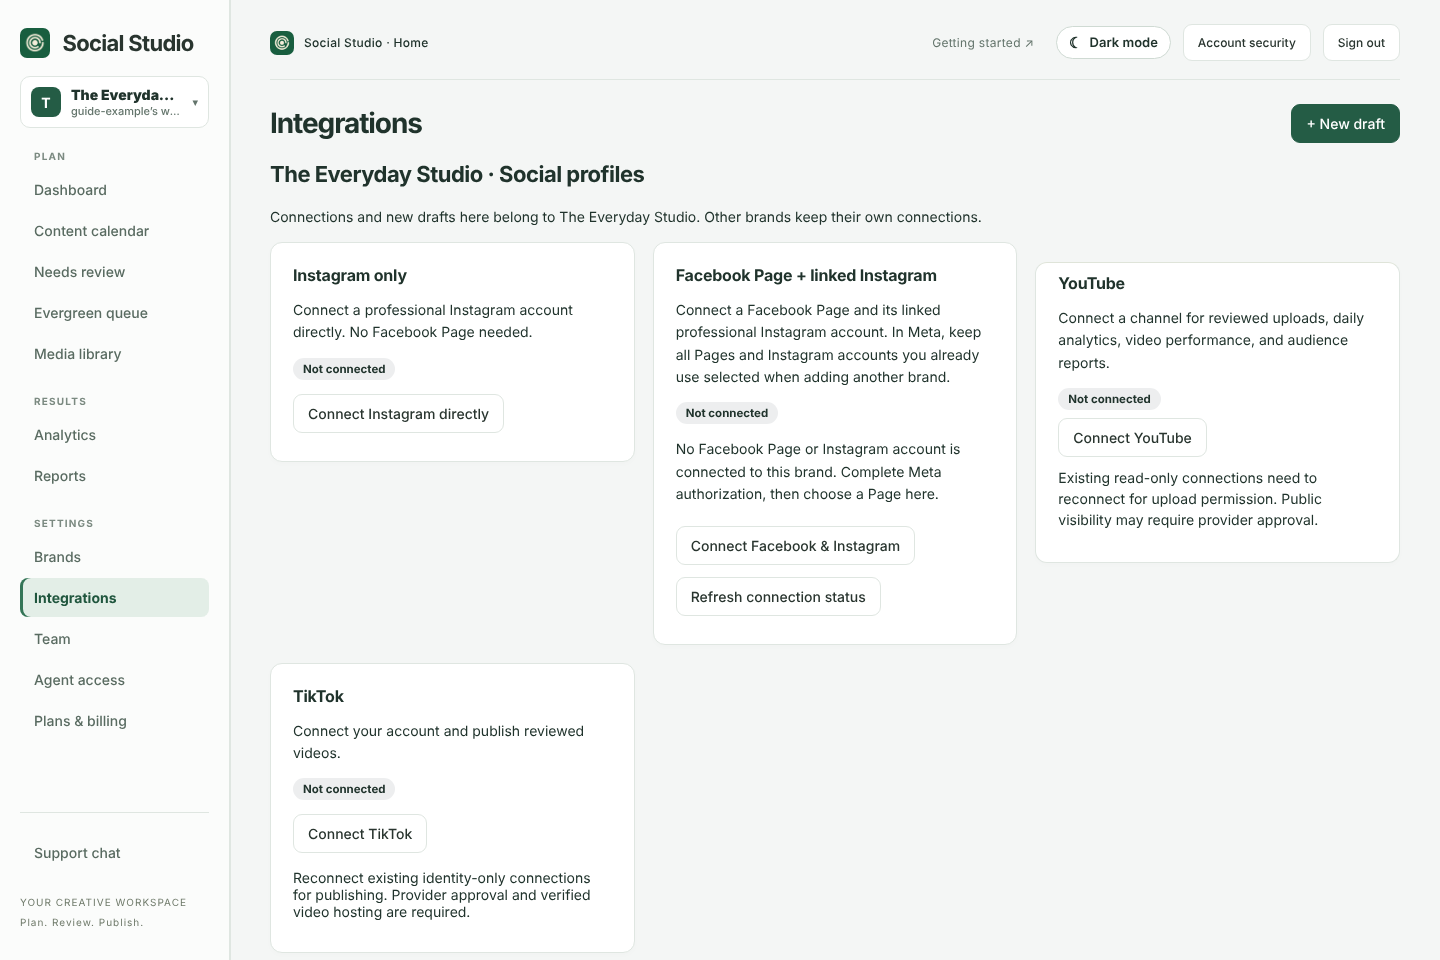This screenshot has height=960, width=1440.
Task: Open Media library
Action: pos(114,354)
